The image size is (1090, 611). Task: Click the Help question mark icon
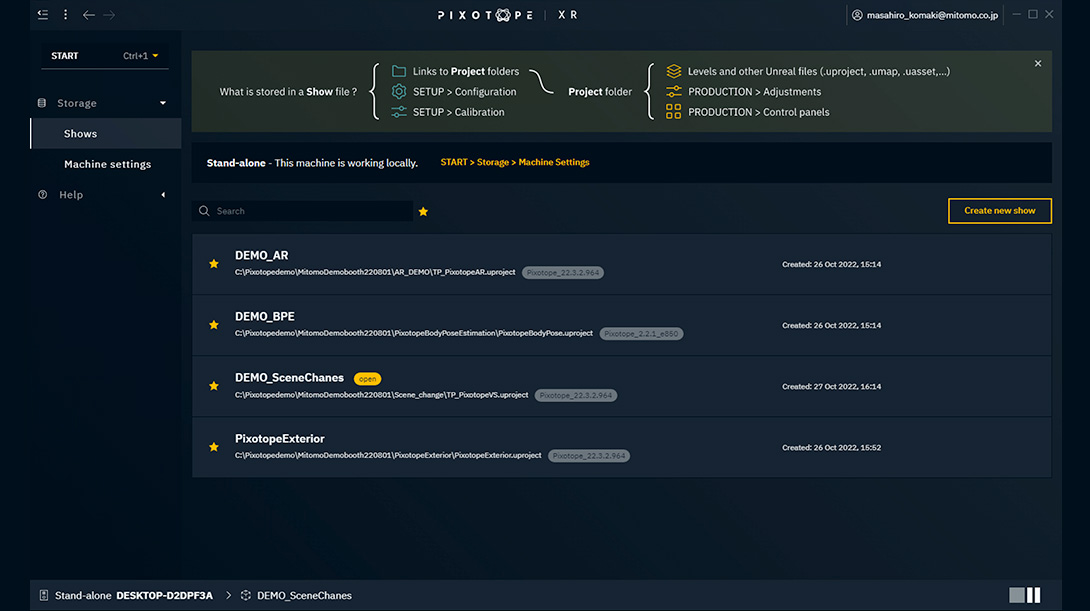42,195
